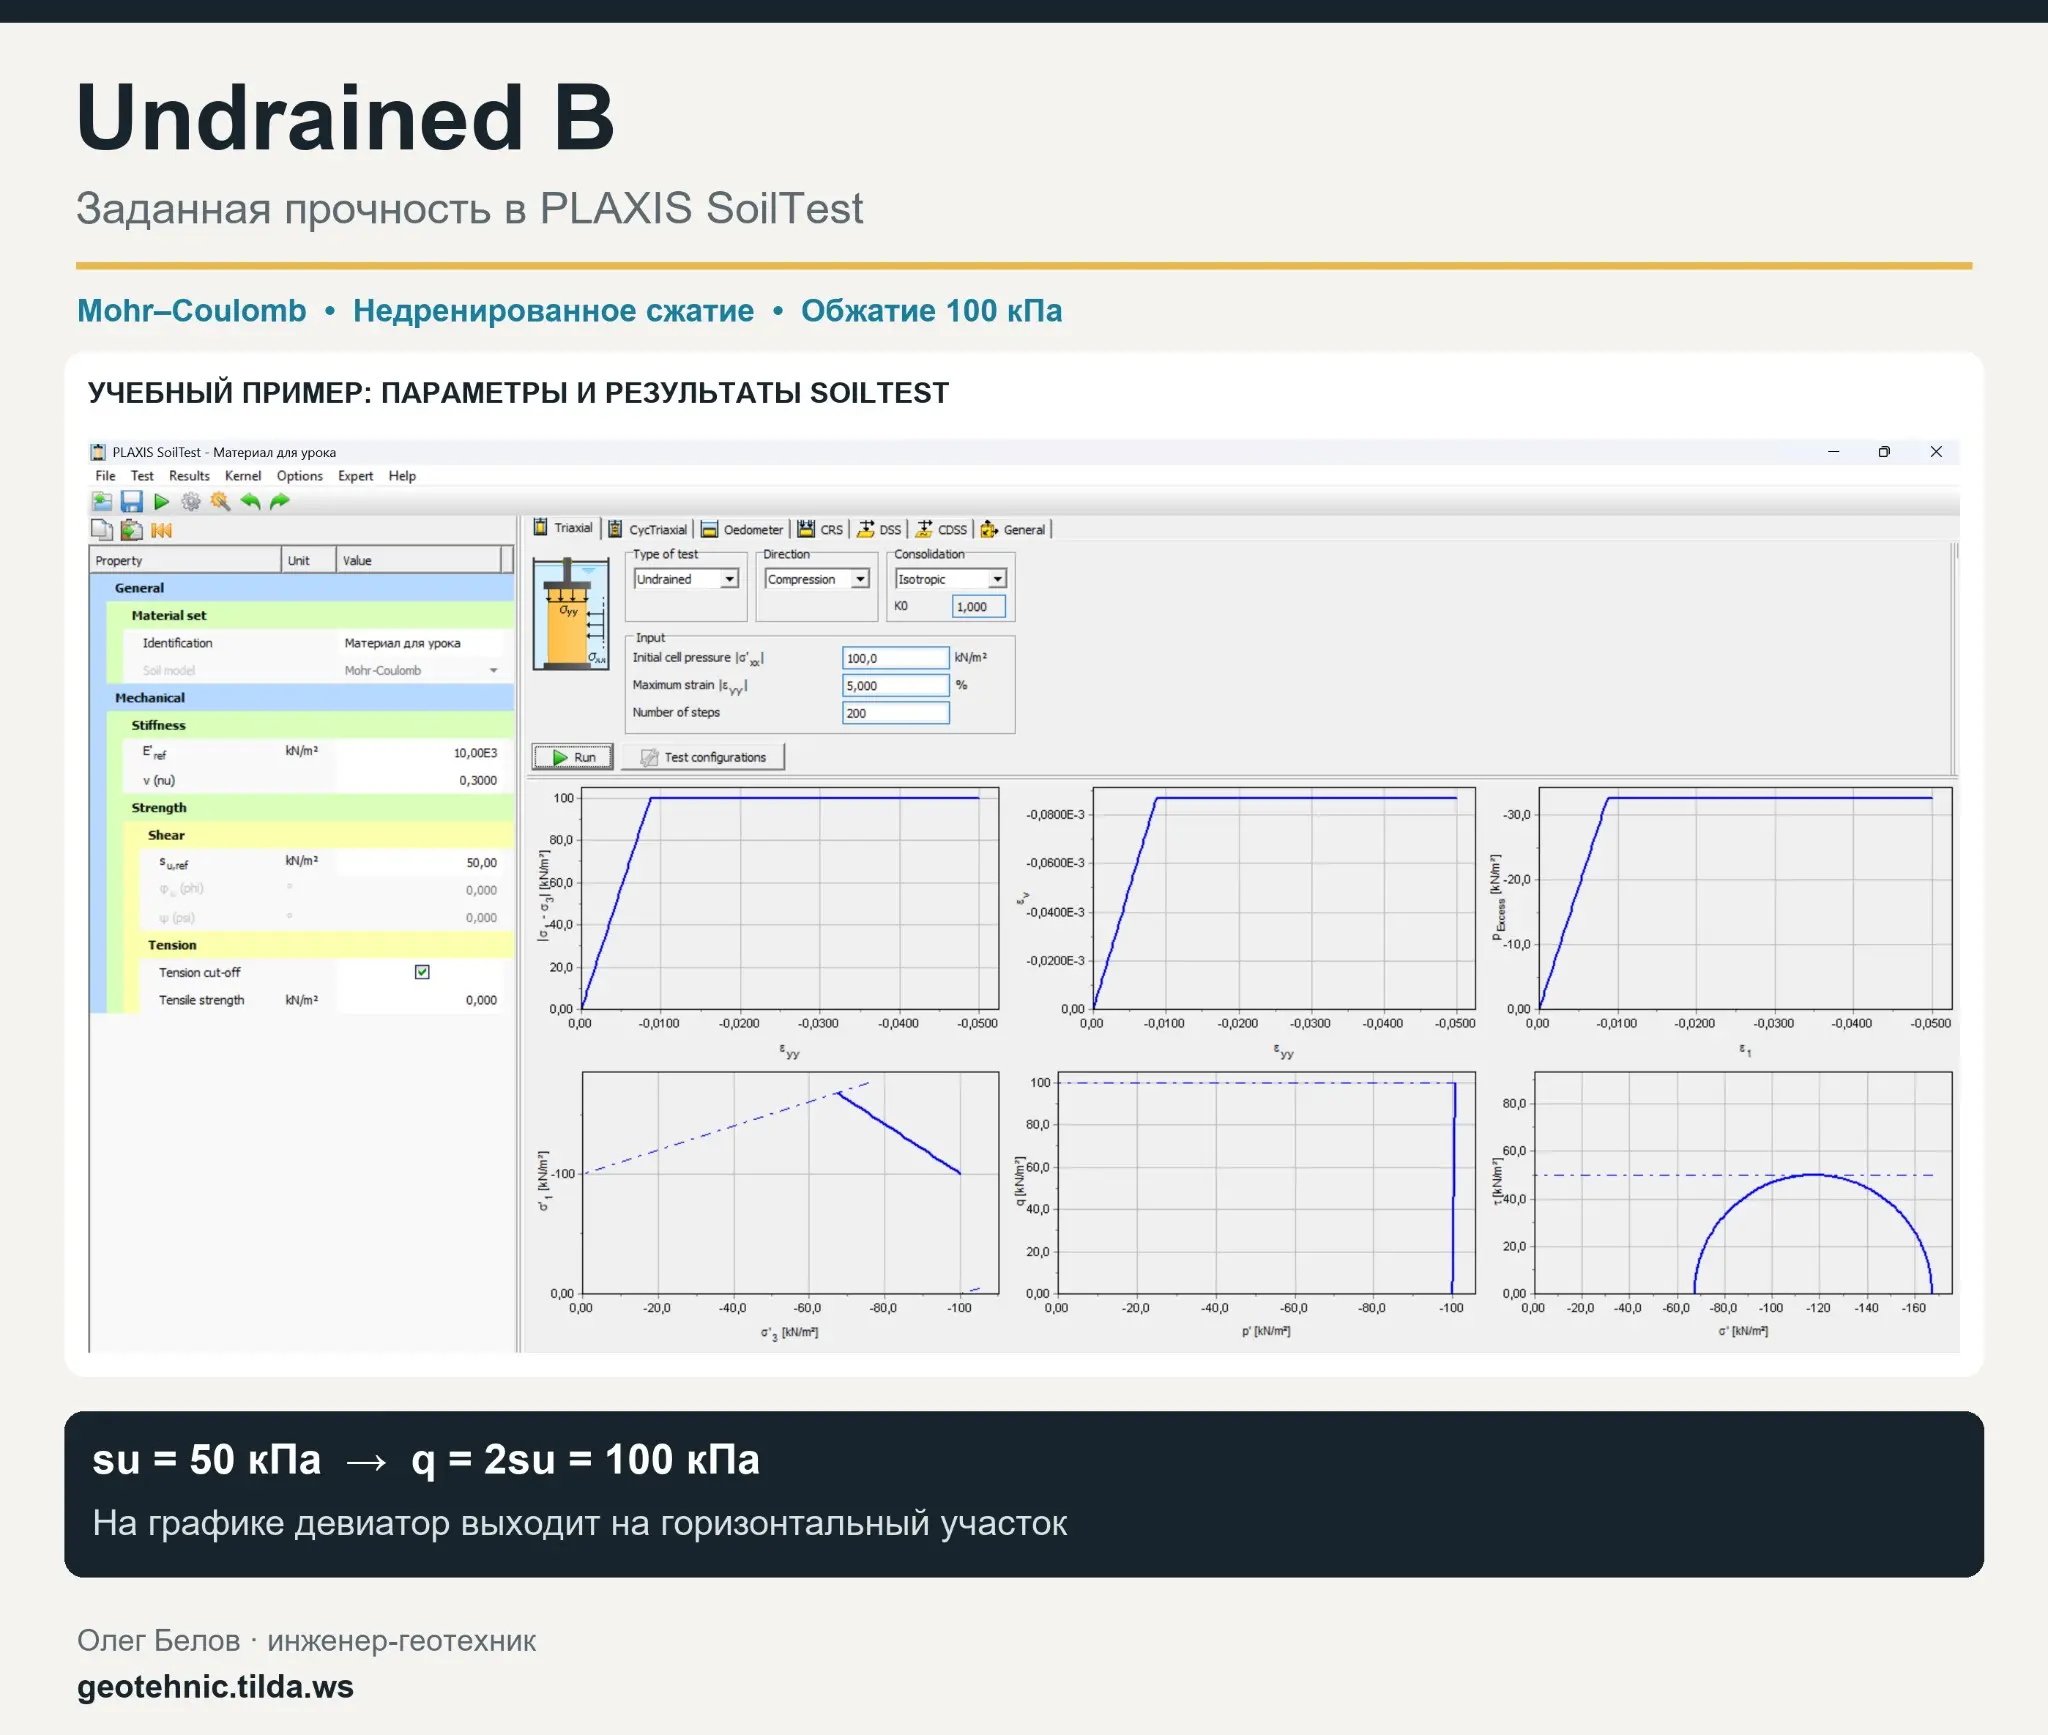2048x1735 pixels.
Task: Click the paste clipboard icon
Action: point(131,530)
